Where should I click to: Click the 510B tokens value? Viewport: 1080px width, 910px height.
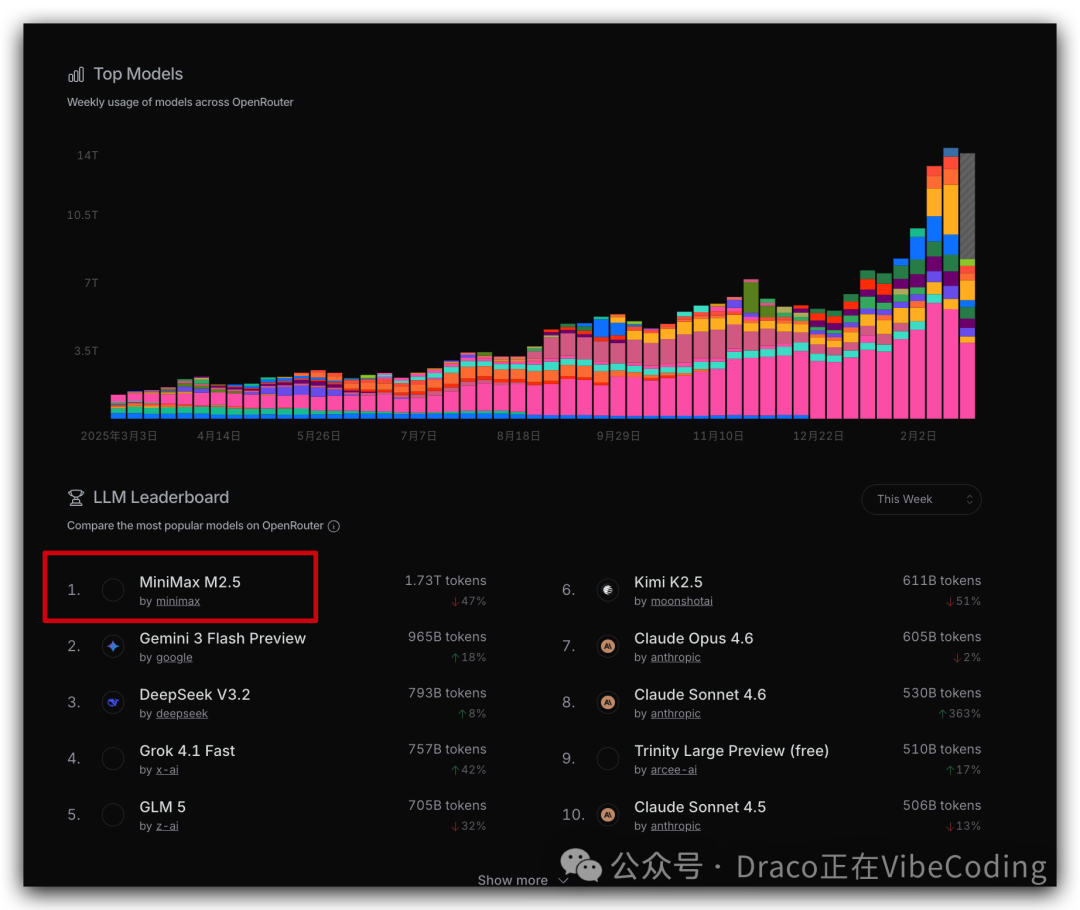(942, 749)
